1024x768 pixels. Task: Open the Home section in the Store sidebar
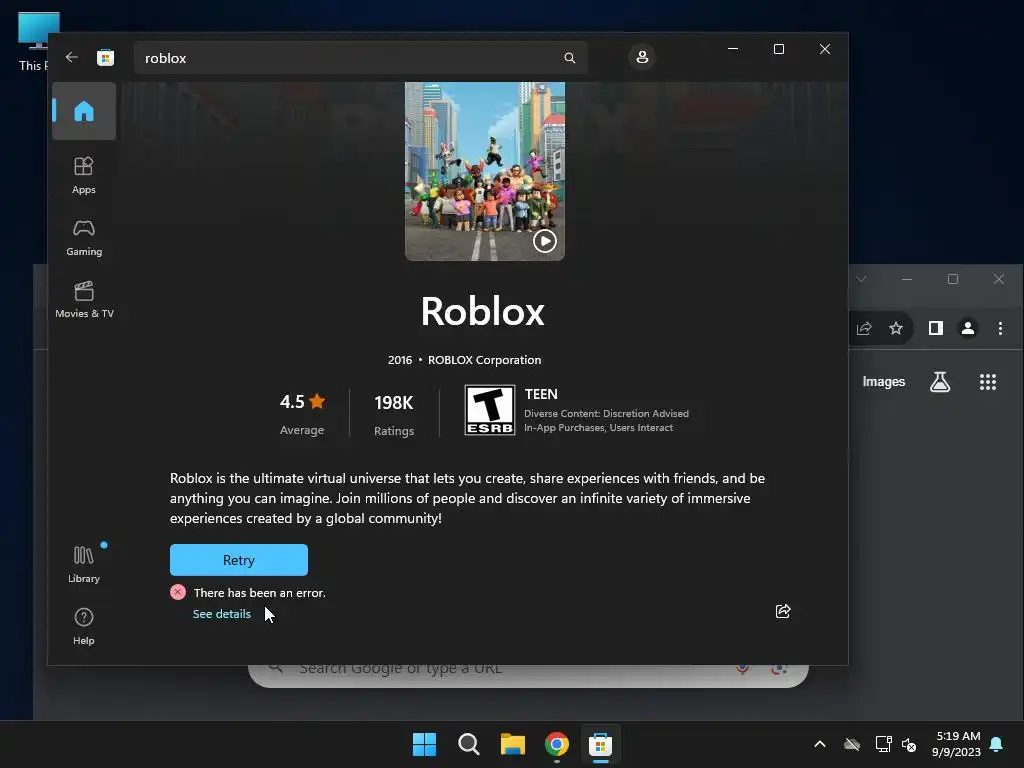click(x=84, y=111)
